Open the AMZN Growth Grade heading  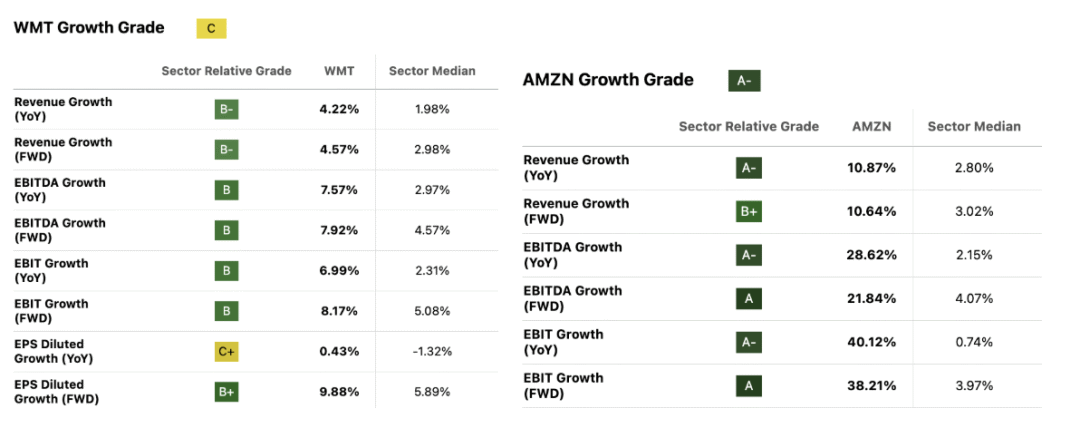pyautogui.click(x=608, y=80)
